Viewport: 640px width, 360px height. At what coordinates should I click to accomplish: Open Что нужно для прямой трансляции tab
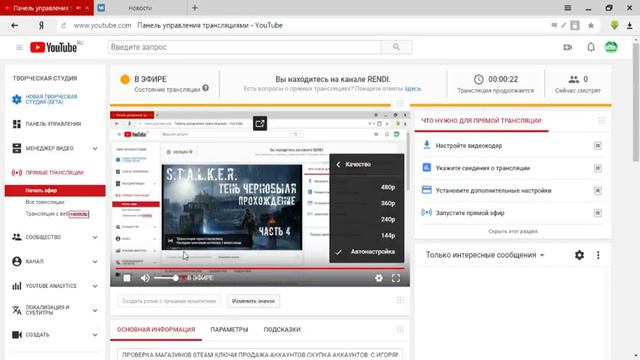click(x=481, y=121)
